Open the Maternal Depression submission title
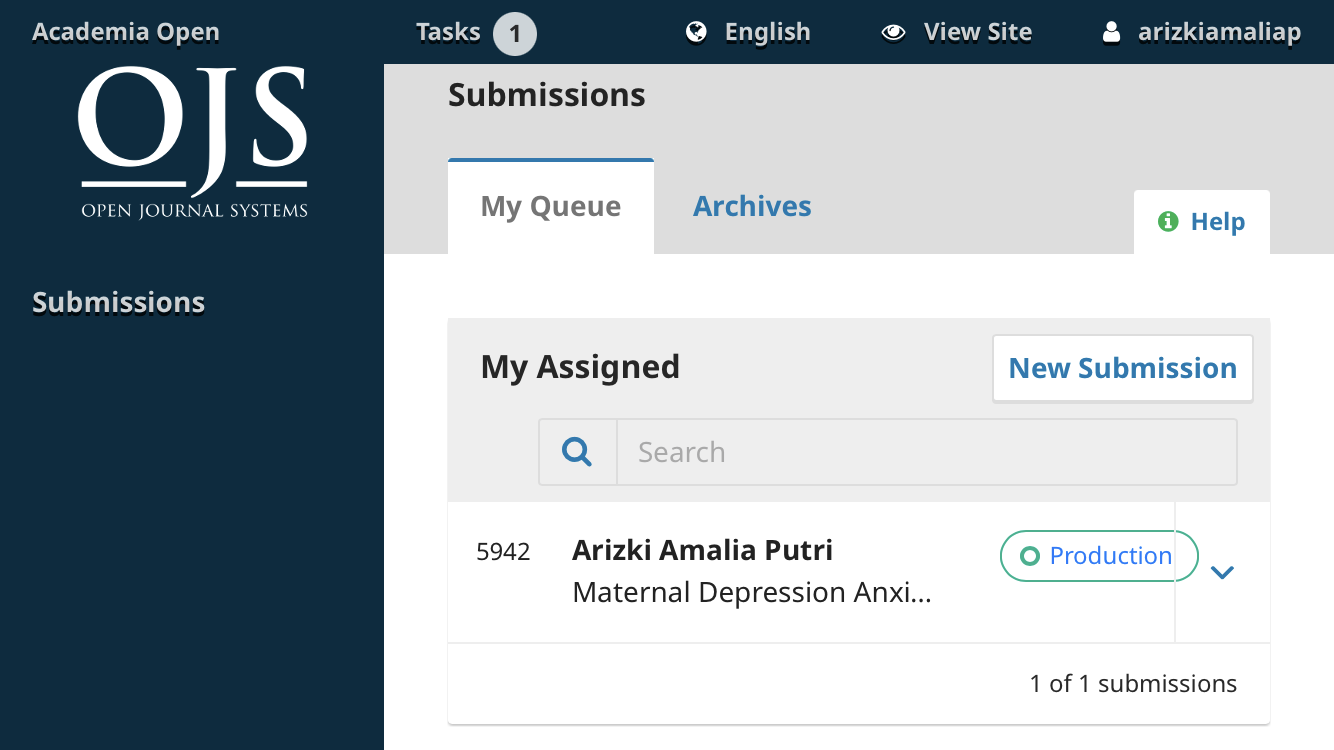Viewport: 1334px width, 750px height. pyautogui.click(x=751, y=592)
